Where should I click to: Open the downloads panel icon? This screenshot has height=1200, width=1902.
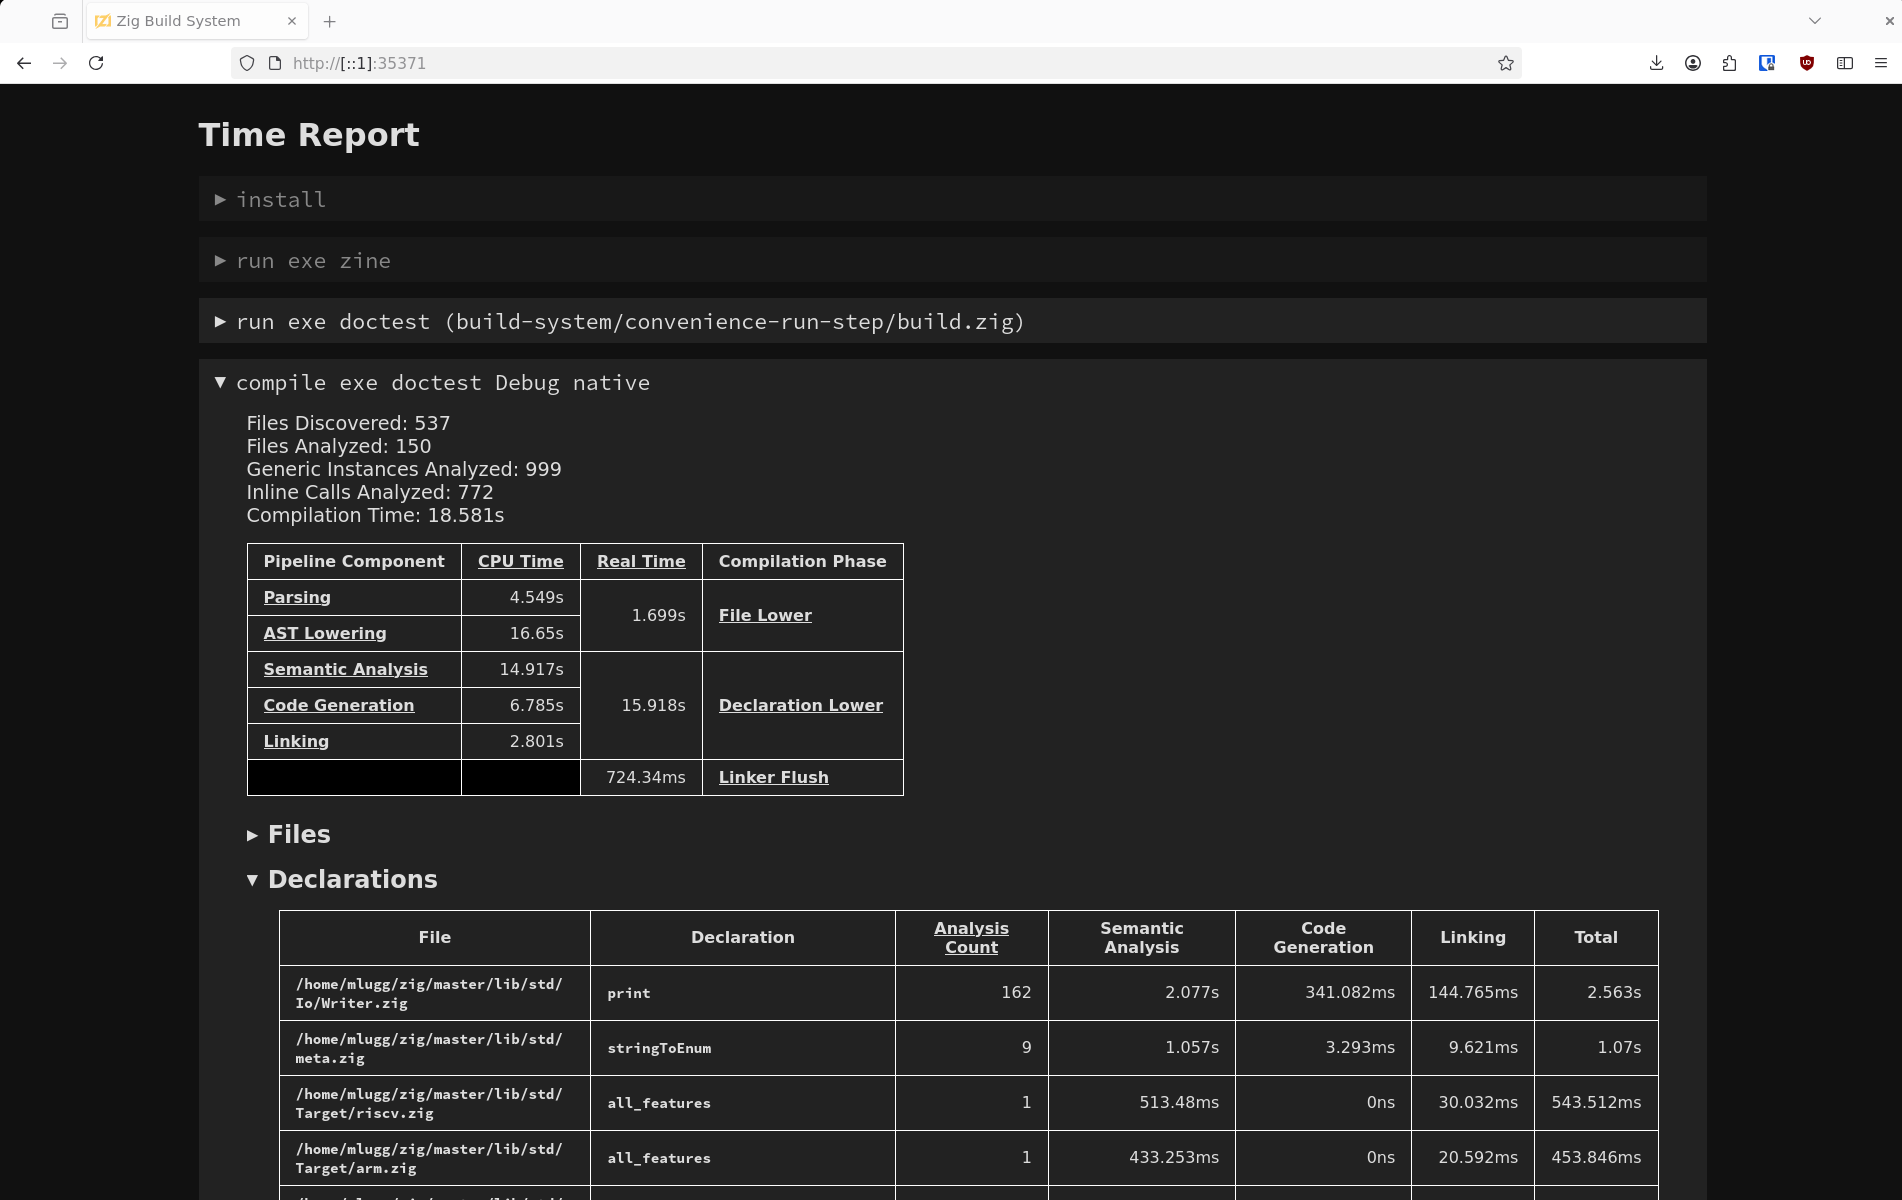coord(1655,62)
